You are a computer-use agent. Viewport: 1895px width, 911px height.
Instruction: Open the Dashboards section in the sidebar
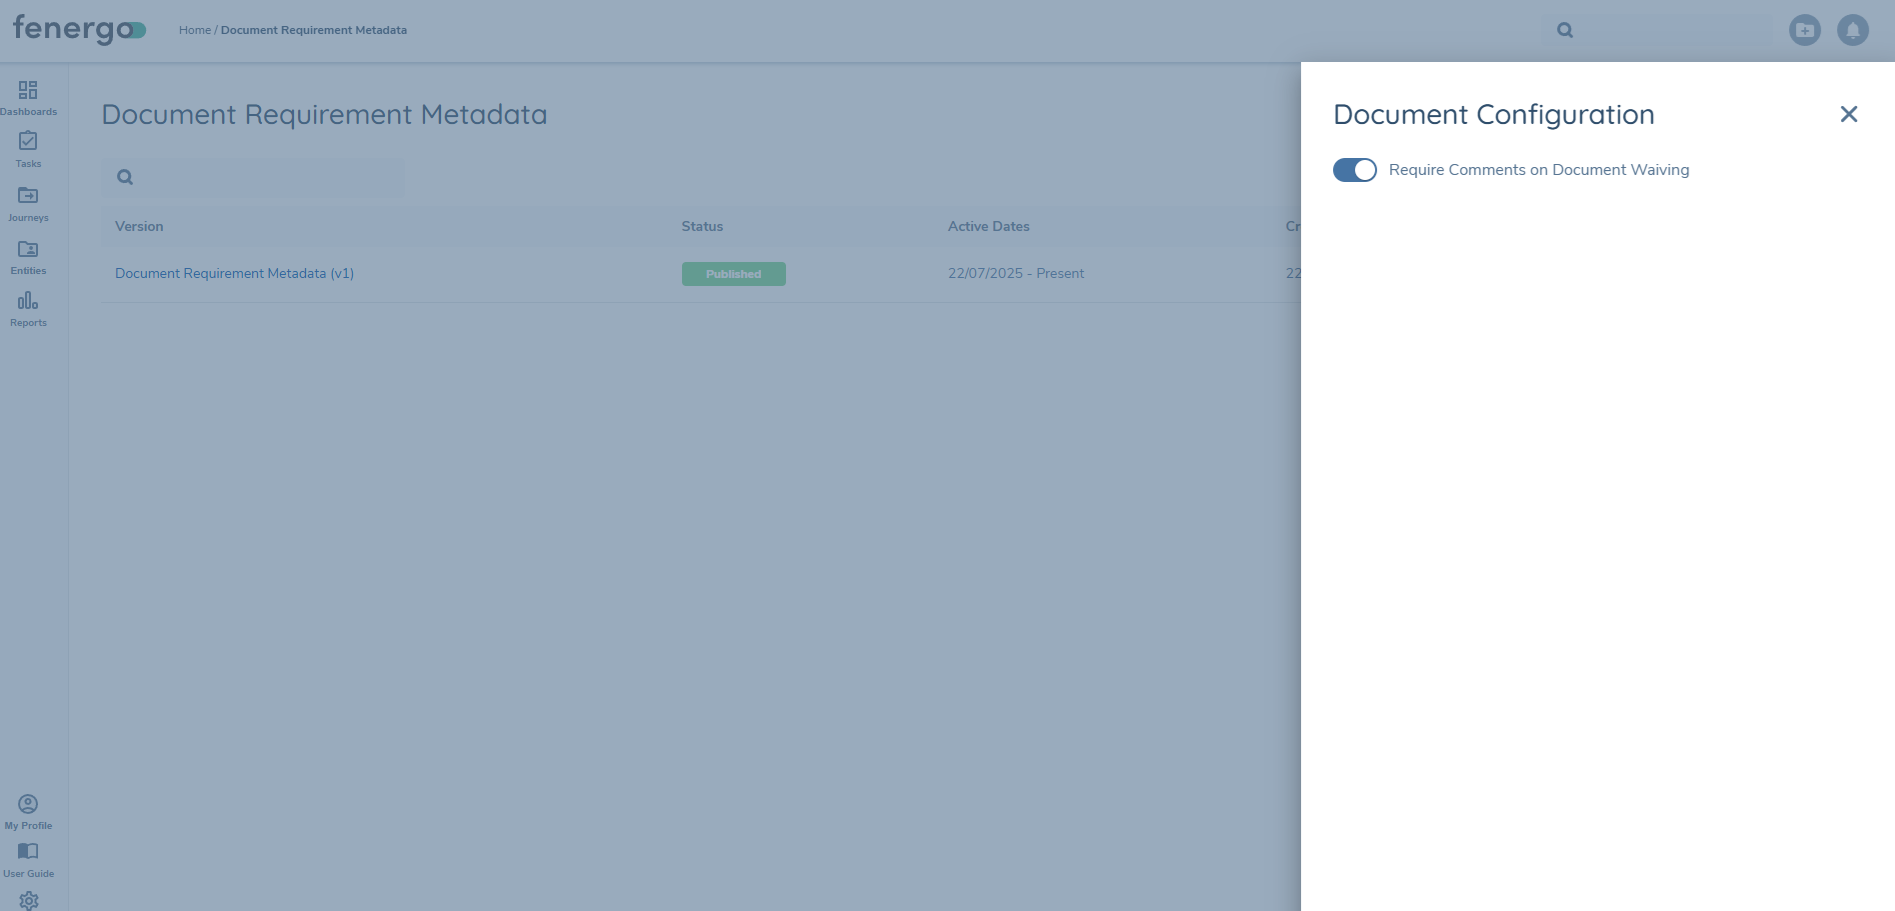[x=28, y=96]
